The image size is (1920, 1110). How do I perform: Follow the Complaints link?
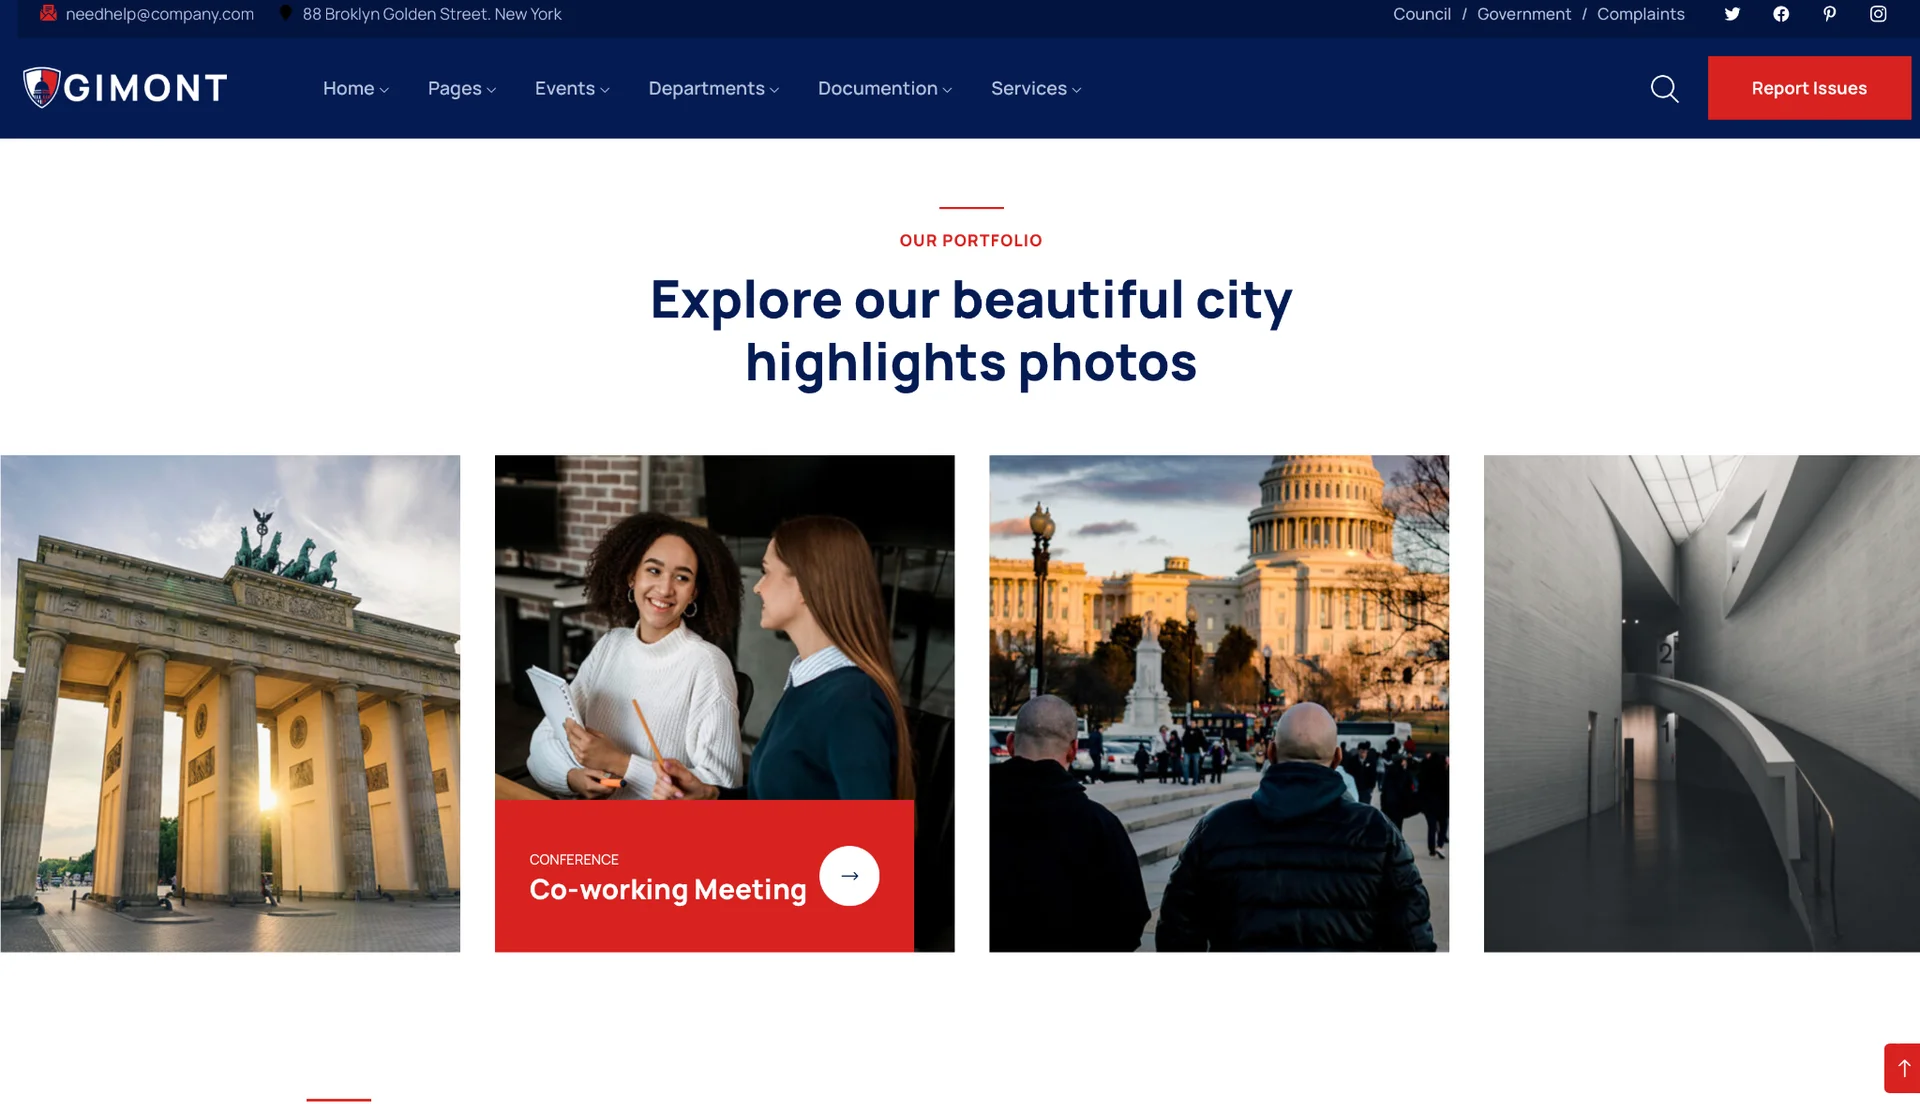(x=1640, y=14)
